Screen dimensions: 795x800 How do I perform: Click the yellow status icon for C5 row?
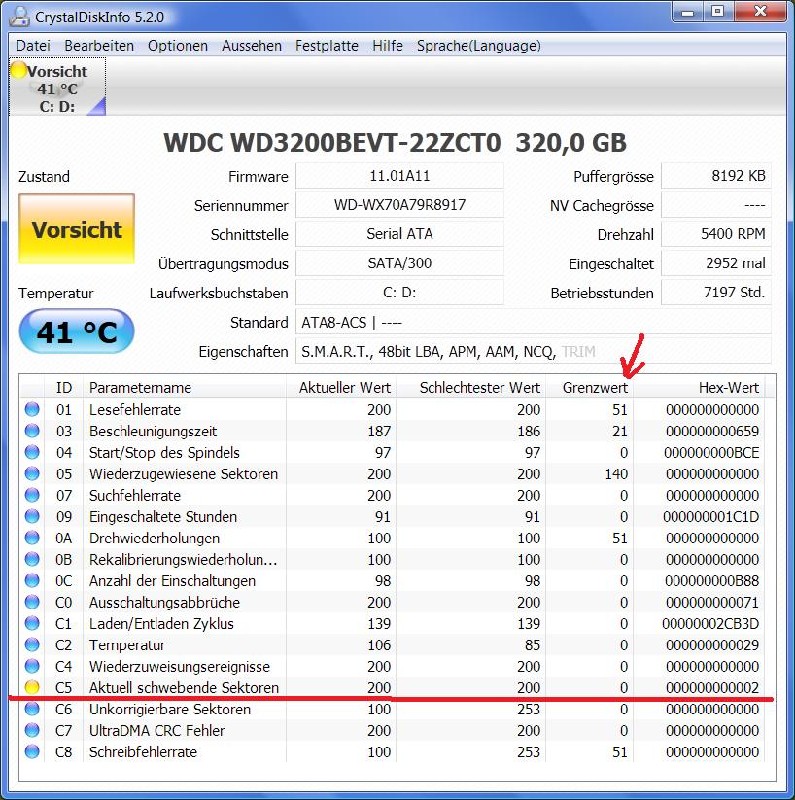(x=32, y=688)
